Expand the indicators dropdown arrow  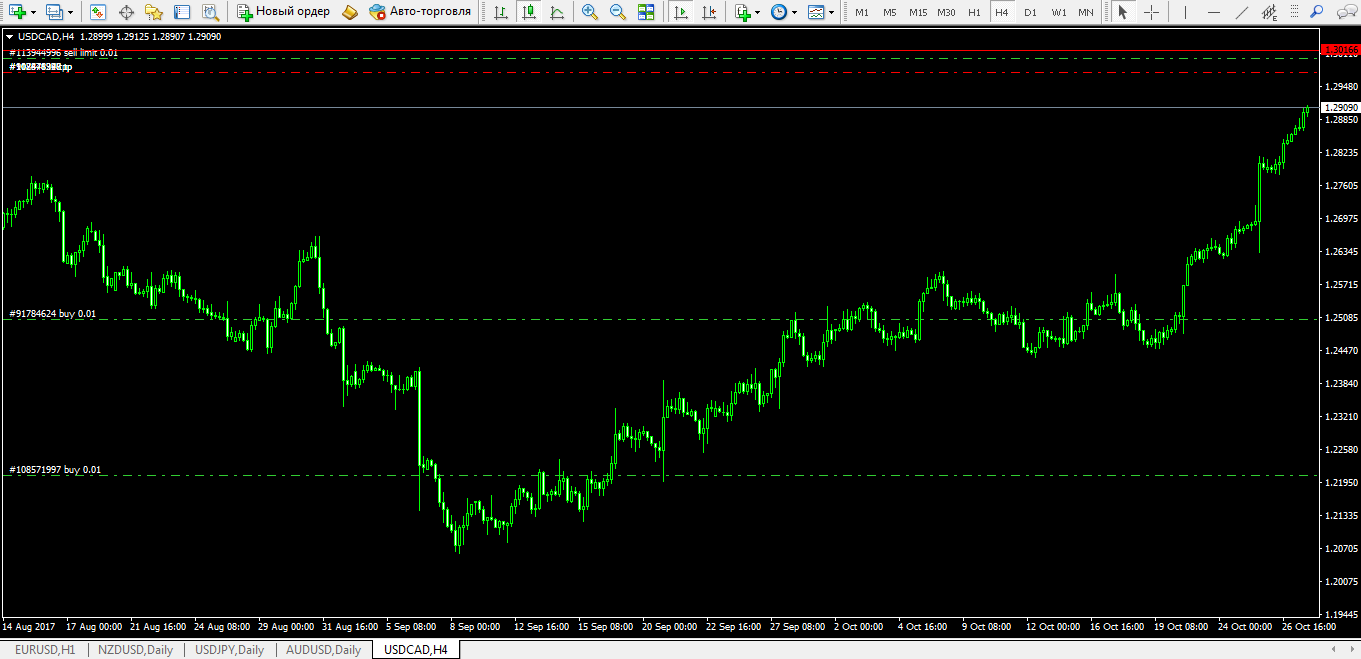[x=757, y=12]
